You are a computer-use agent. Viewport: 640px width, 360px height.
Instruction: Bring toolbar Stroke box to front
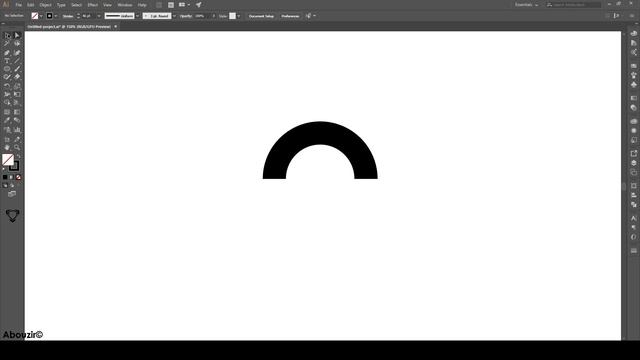coord(15,166)
